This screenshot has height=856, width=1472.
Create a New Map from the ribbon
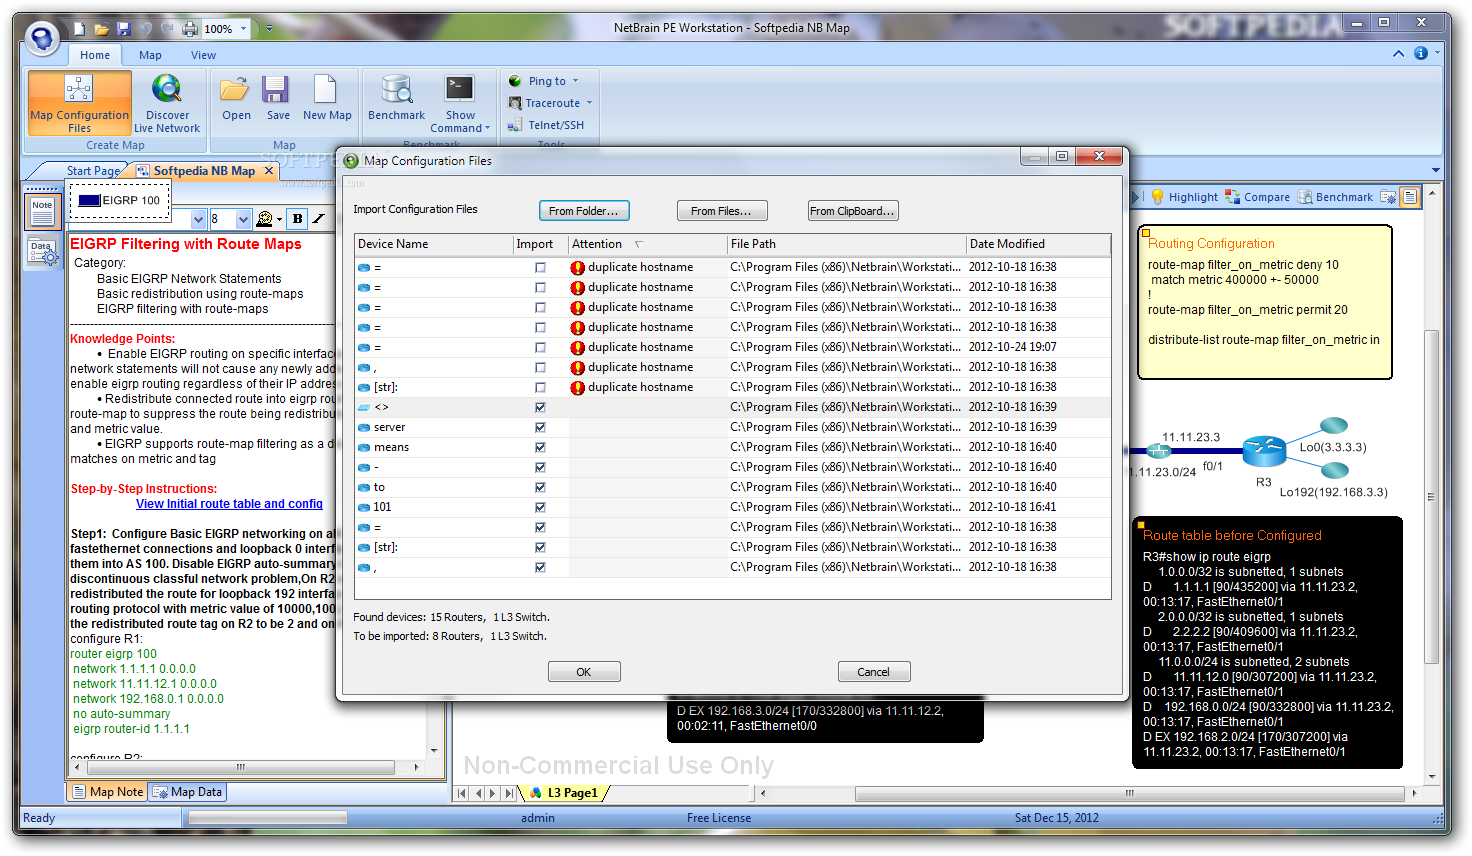pos(326,98)
